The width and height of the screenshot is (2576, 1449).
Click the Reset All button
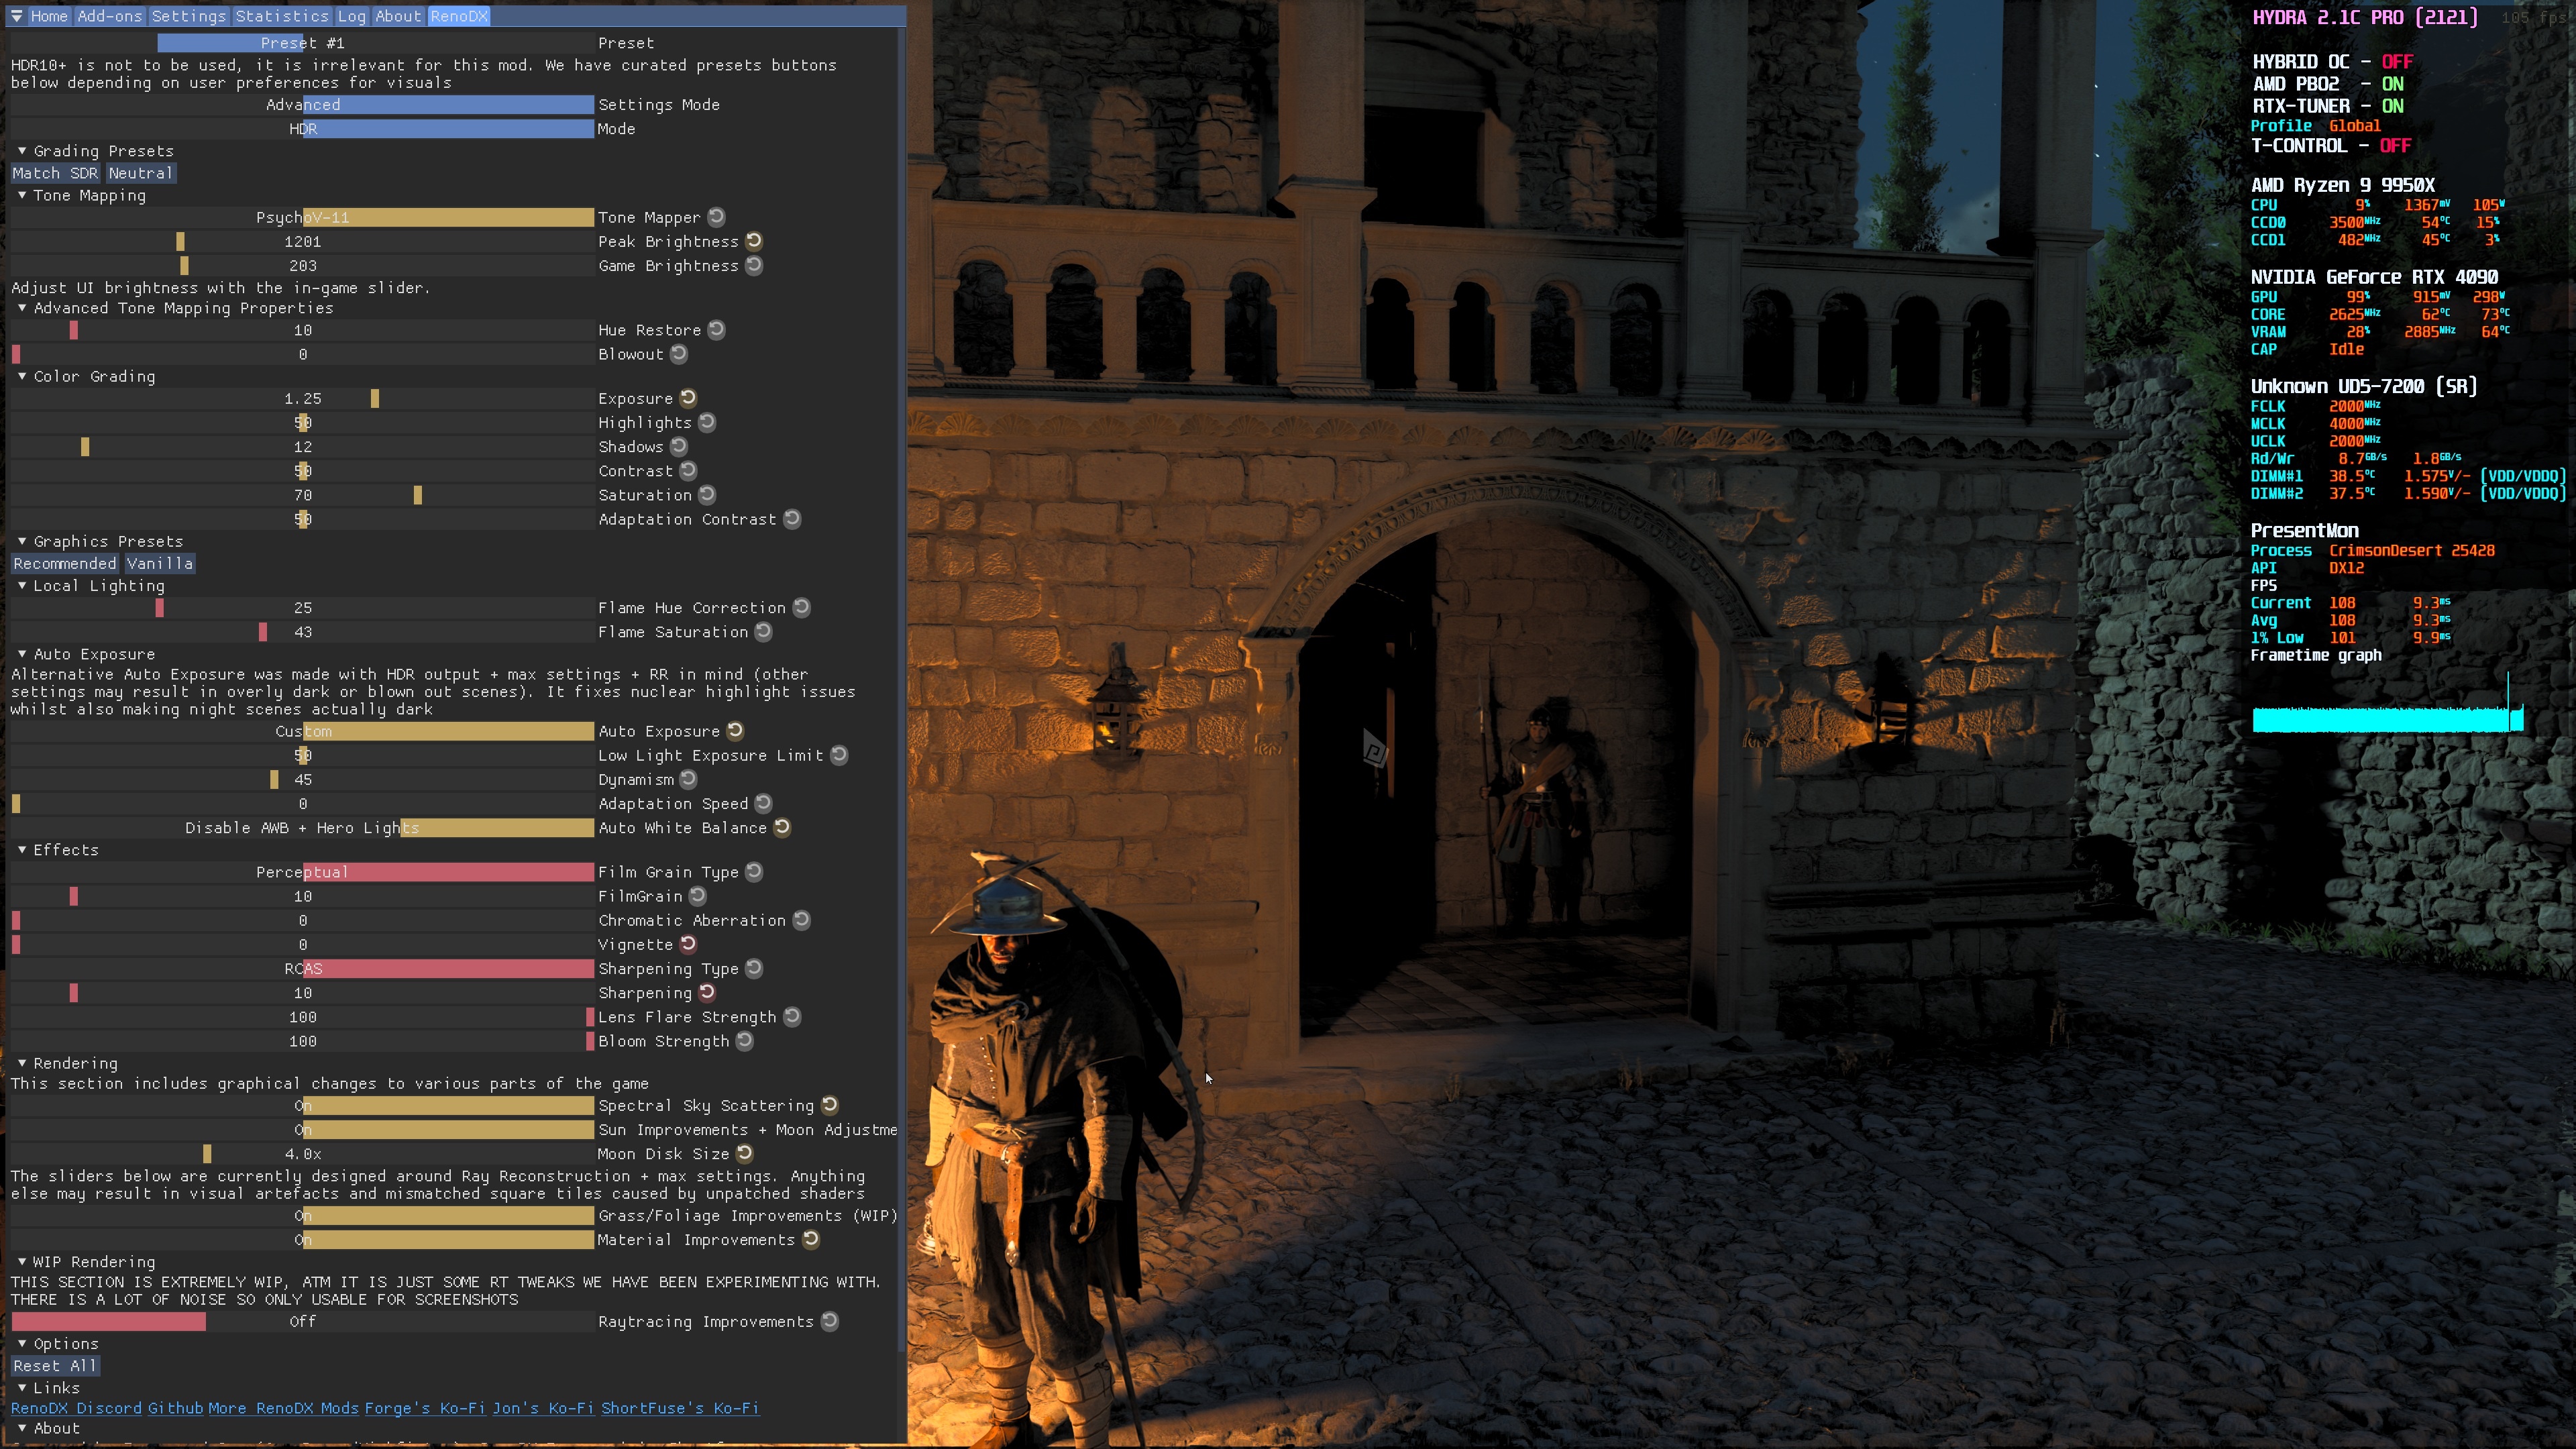pos(55,1366)
